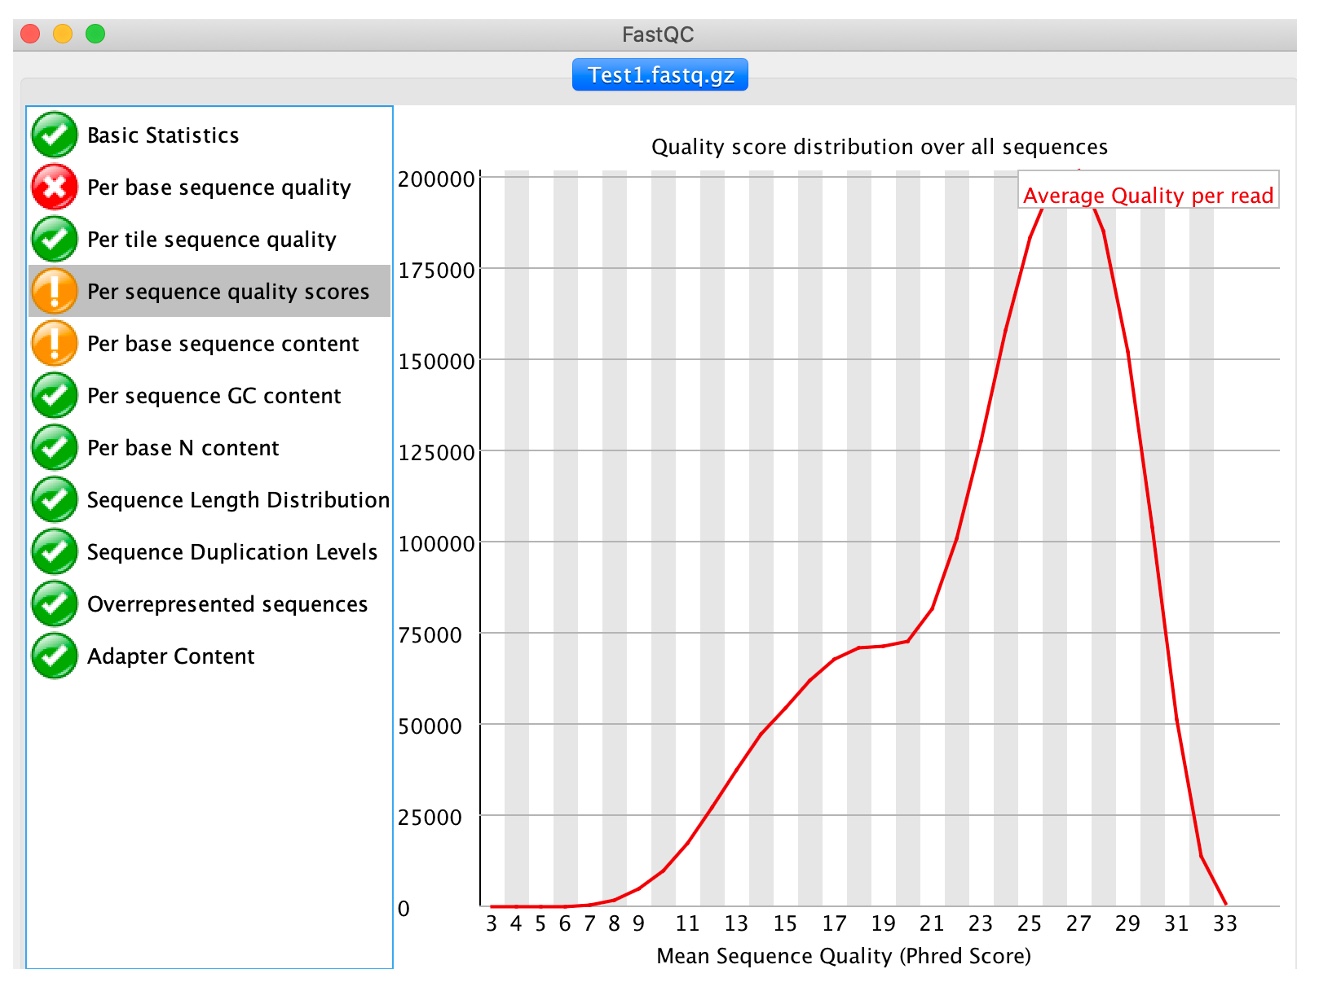Screen dimensions: 1317x1008
Task: Click the orange warning icon for Per sequence quality scores
Action: click(x=54, y=291)
